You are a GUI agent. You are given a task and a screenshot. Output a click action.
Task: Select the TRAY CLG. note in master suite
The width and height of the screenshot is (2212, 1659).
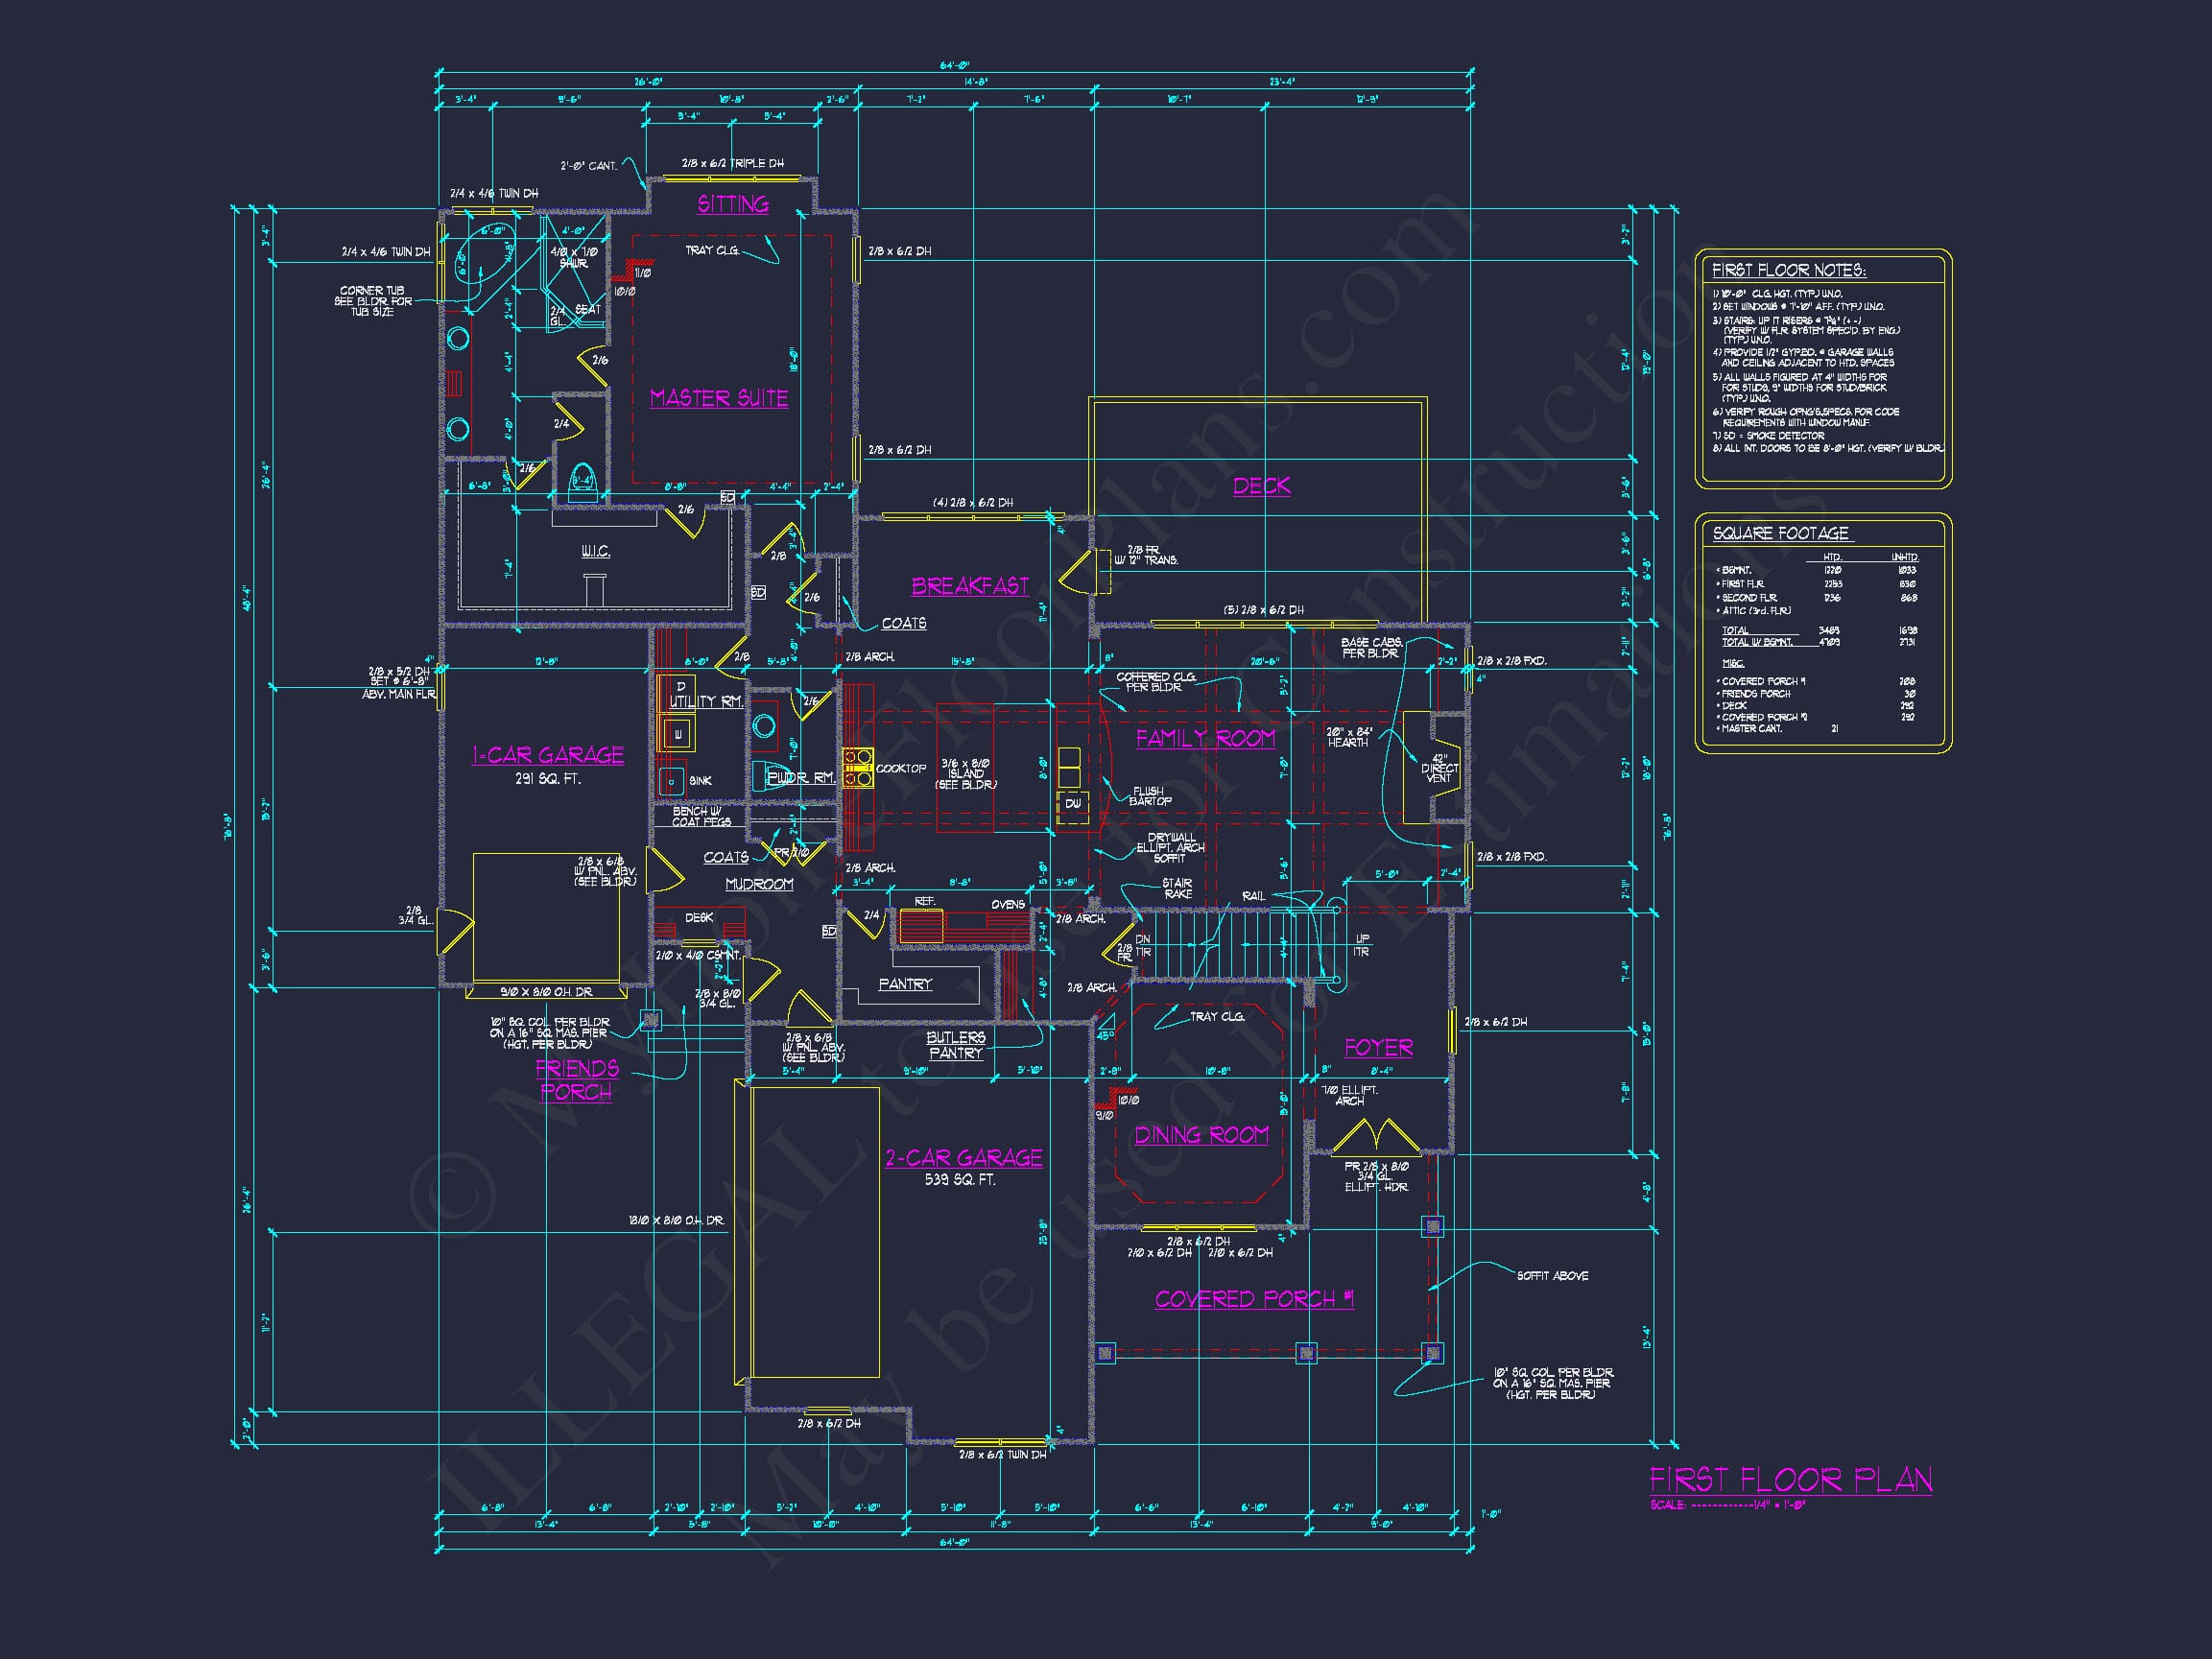pos(712,250)
